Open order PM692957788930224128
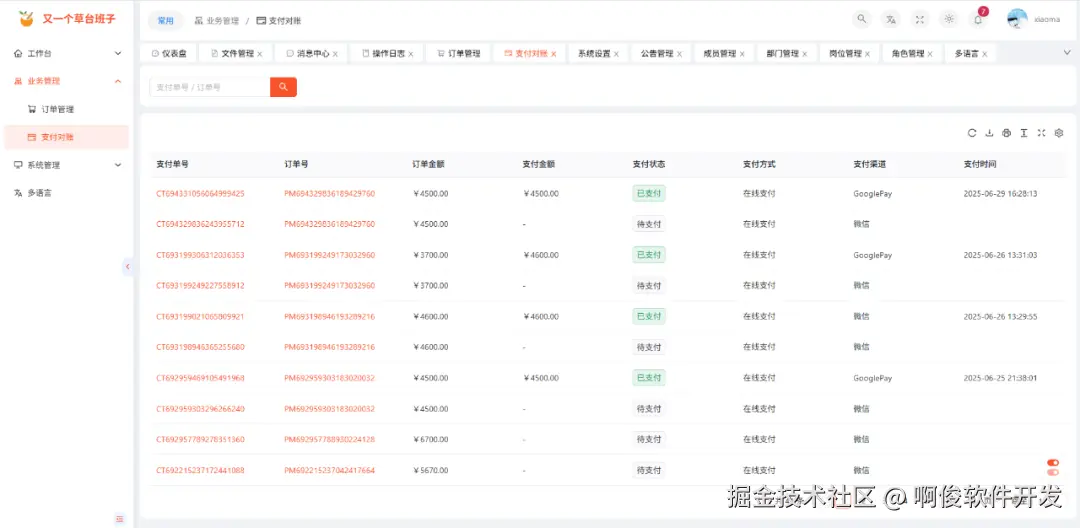The height and width of the screenshot is (528, 1080). [x=329, y=439]
